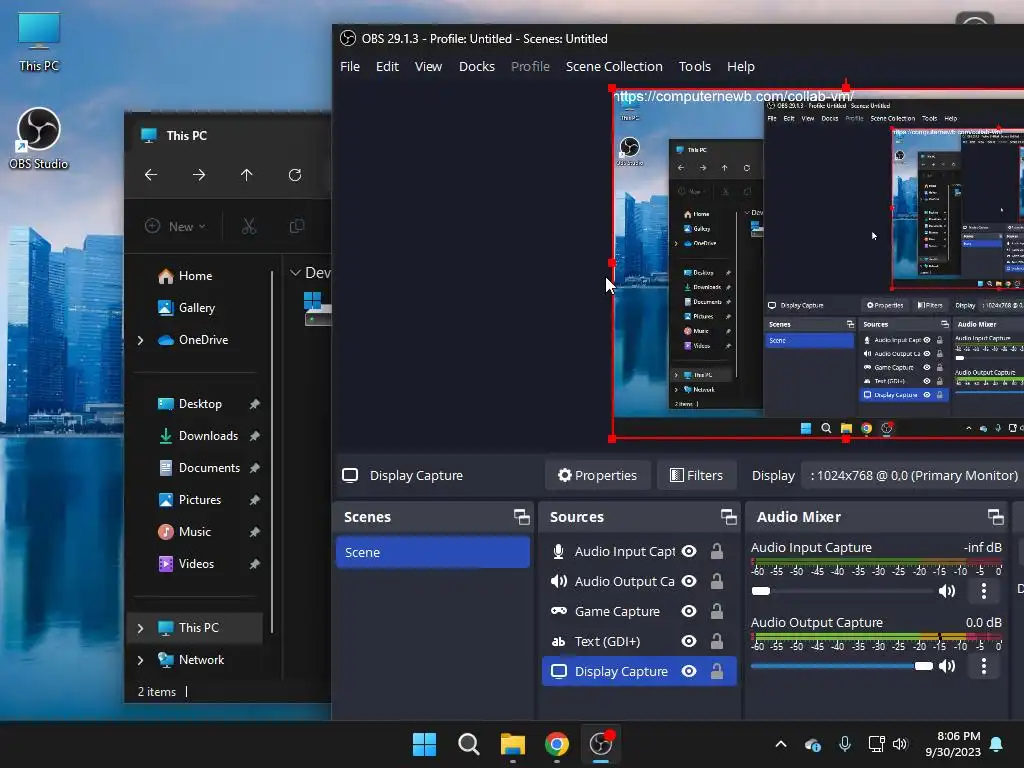The image size is (1024, 768).
Task: Open the OBS Tools menu
Action: click(x=695, y=67)
